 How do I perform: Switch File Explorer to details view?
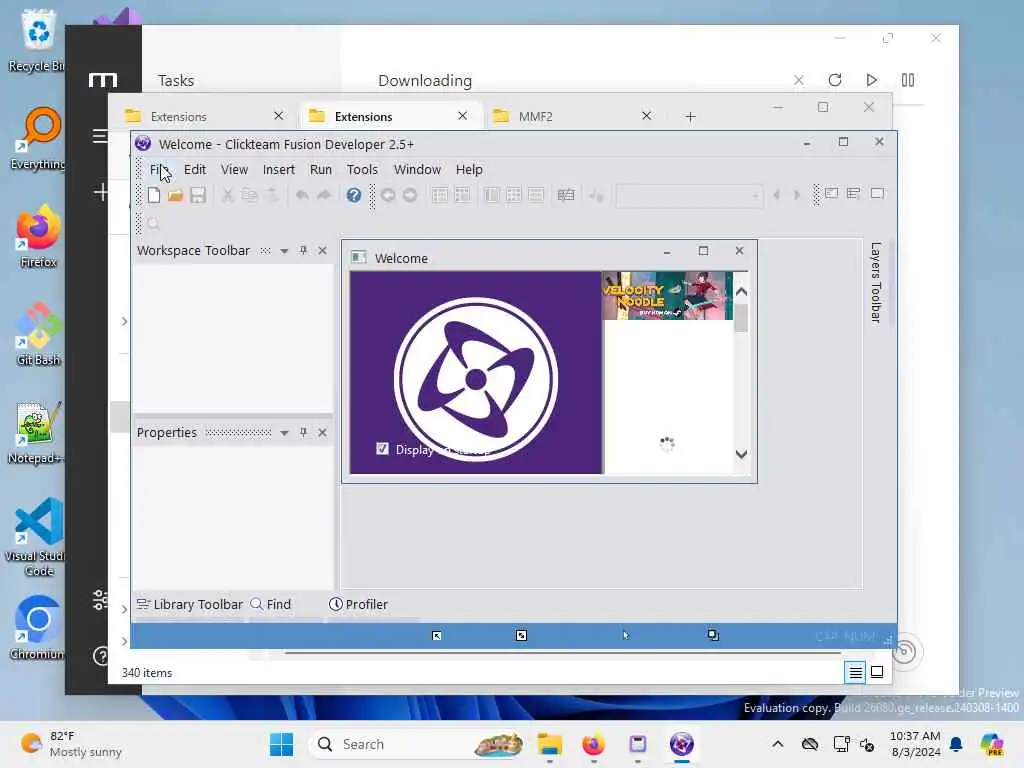coord(856,672)
